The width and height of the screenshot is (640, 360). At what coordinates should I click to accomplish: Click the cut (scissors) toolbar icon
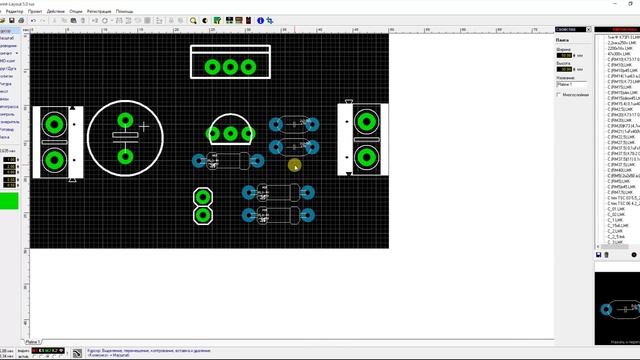pyautogui.click(x=54, y=20)
